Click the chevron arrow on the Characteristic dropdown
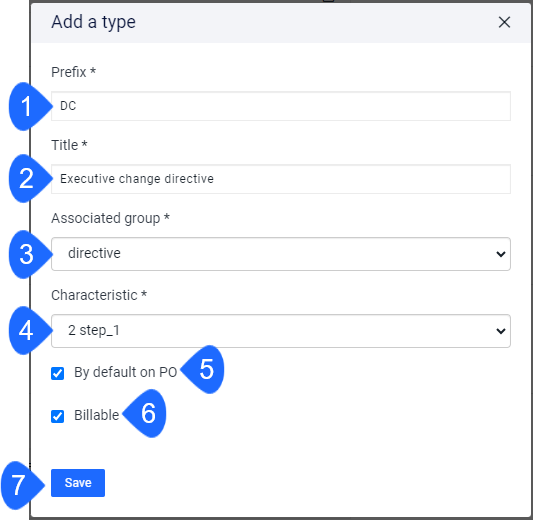 (x=501, y=331)
